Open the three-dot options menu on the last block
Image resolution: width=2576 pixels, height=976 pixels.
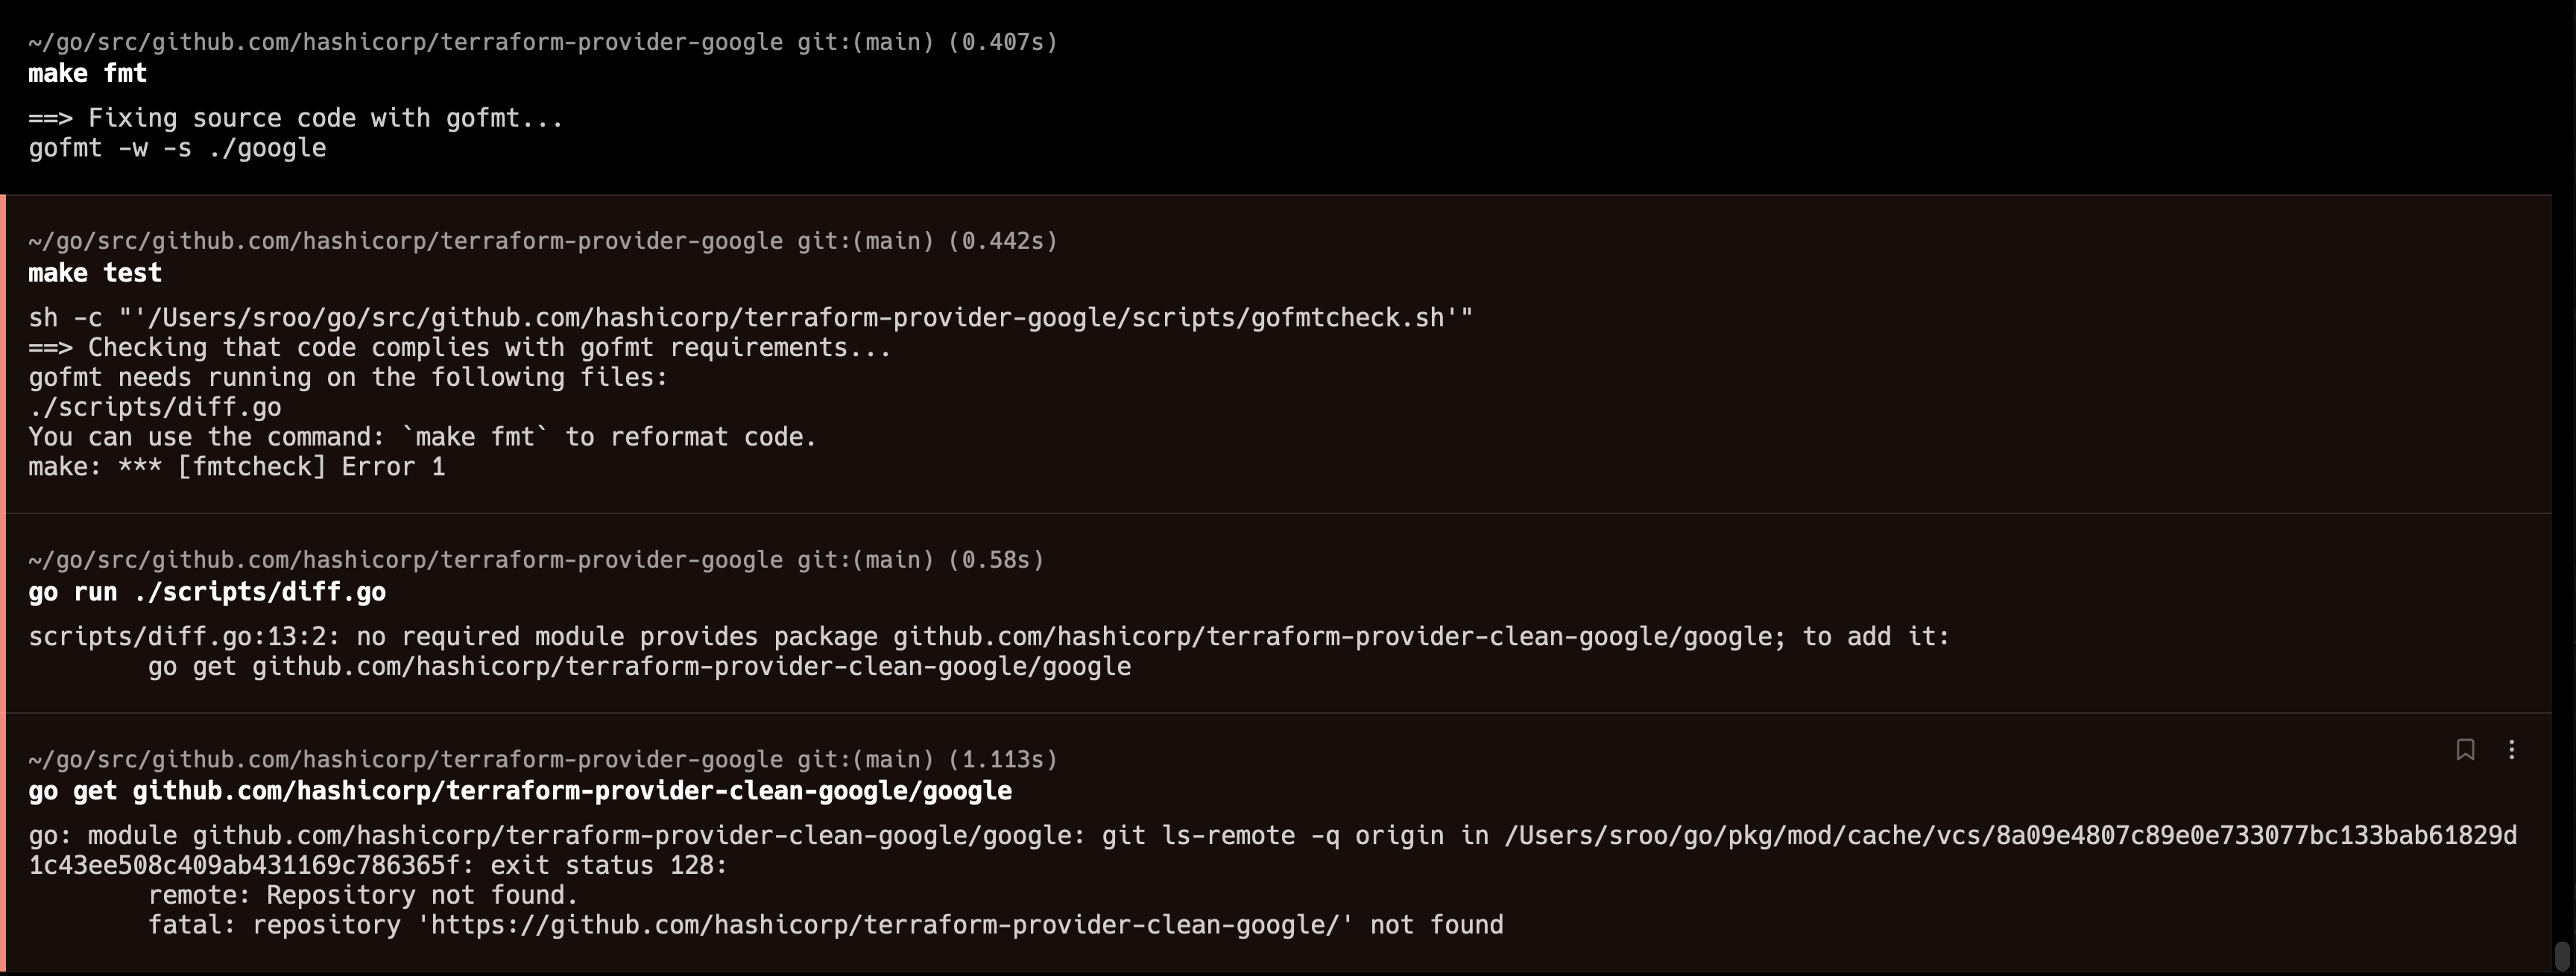[2512, 751]
